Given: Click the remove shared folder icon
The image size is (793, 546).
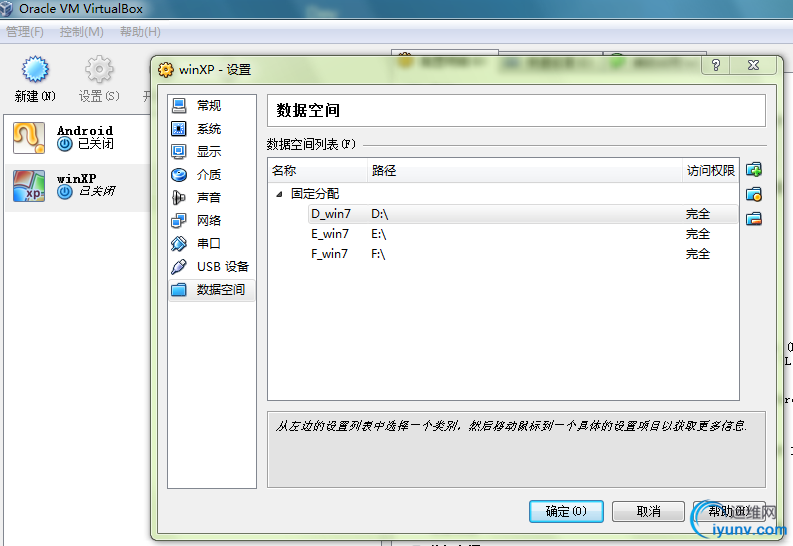Looking at the screenshot, I should pos(754,218).
